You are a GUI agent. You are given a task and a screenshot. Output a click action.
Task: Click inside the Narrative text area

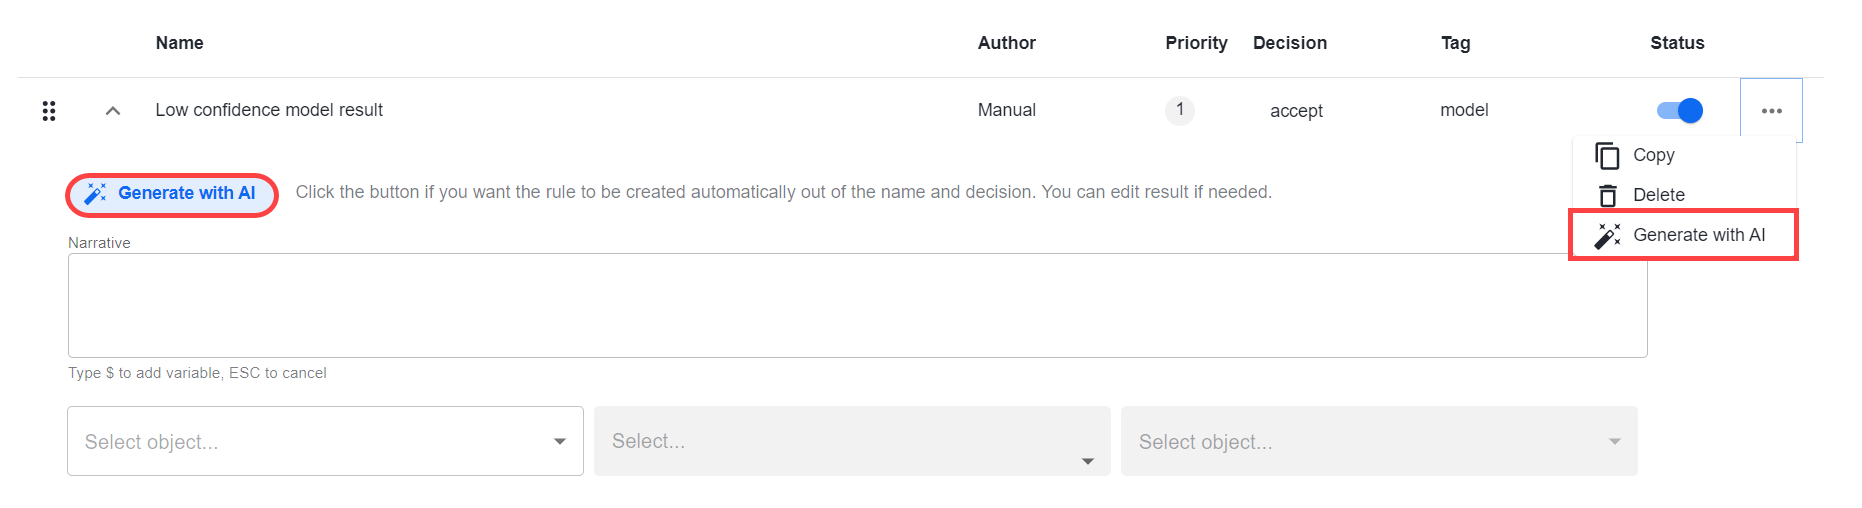[857, 305]
